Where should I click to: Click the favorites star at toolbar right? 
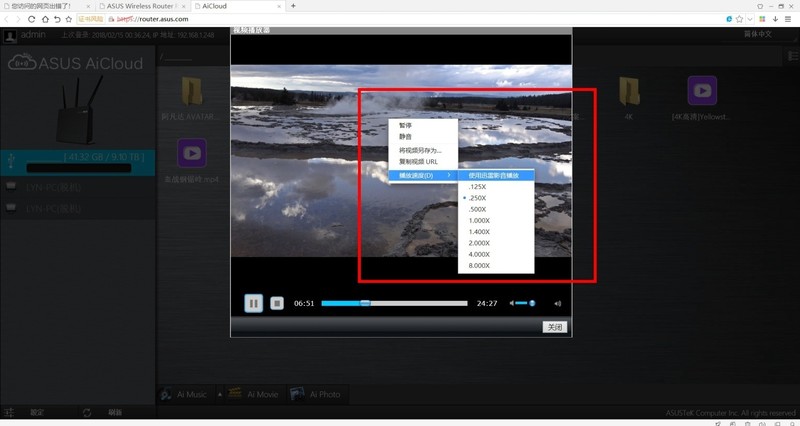(x=739, y=19)
